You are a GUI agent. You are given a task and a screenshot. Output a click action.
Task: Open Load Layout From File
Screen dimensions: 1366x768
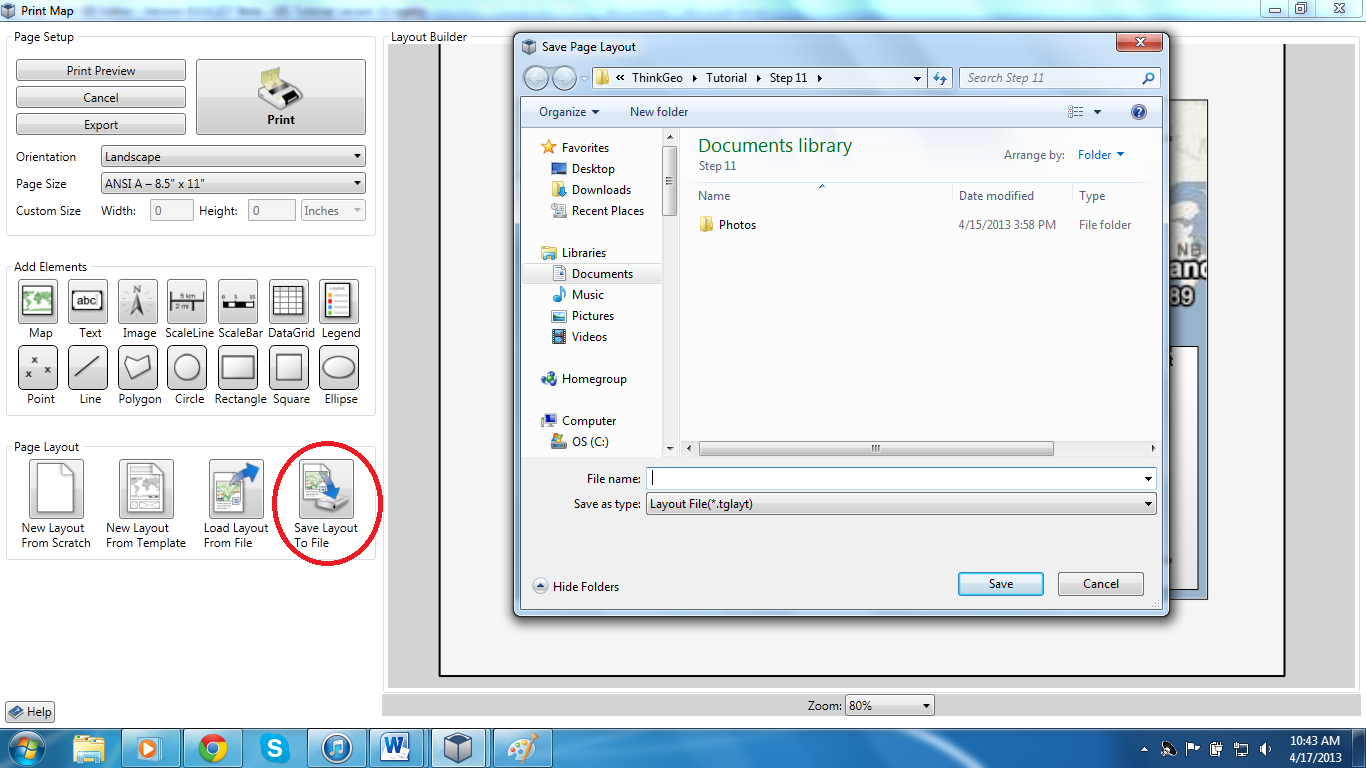(x=235, y=490)
